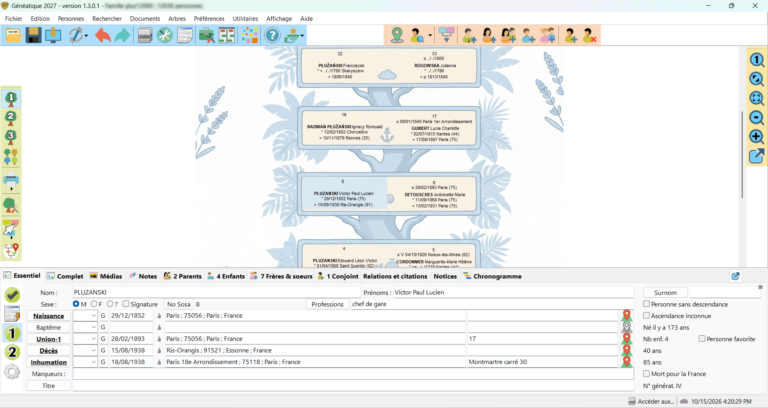Click the save floppy disk icon
Viewport: 768px width, 408px height.
point(33,35)
